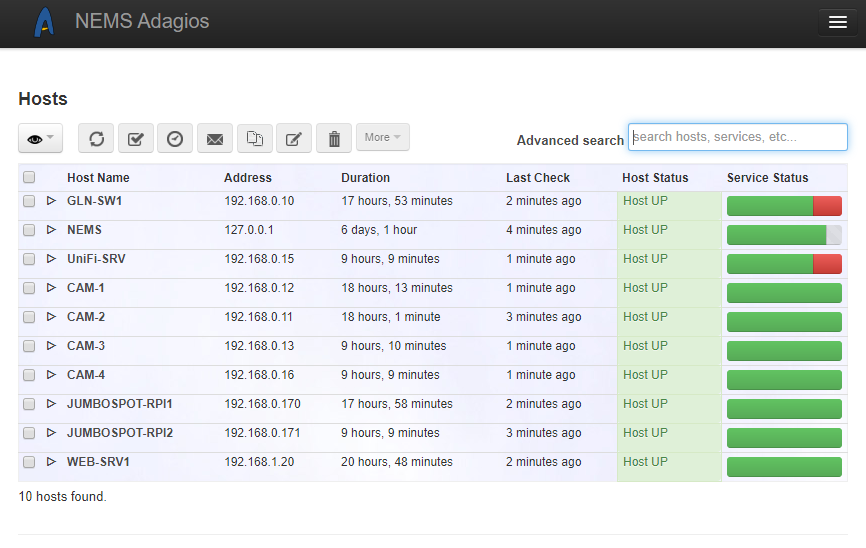This screenshot has width=866, height=548.
Task: Expand the CAM-4 host row triangle
Action: [51, 375]
